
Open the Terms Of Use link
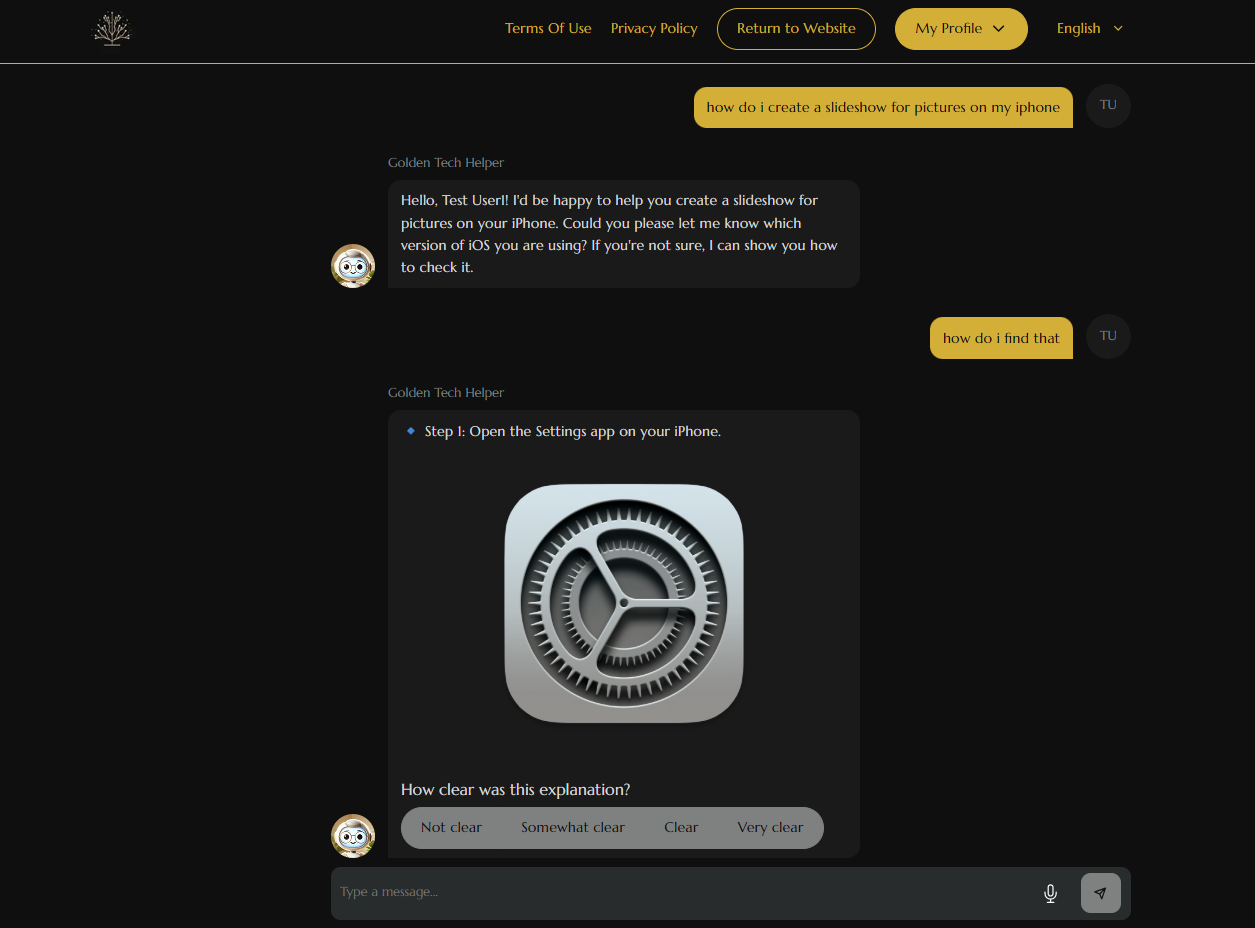click(x=548, y=28)
